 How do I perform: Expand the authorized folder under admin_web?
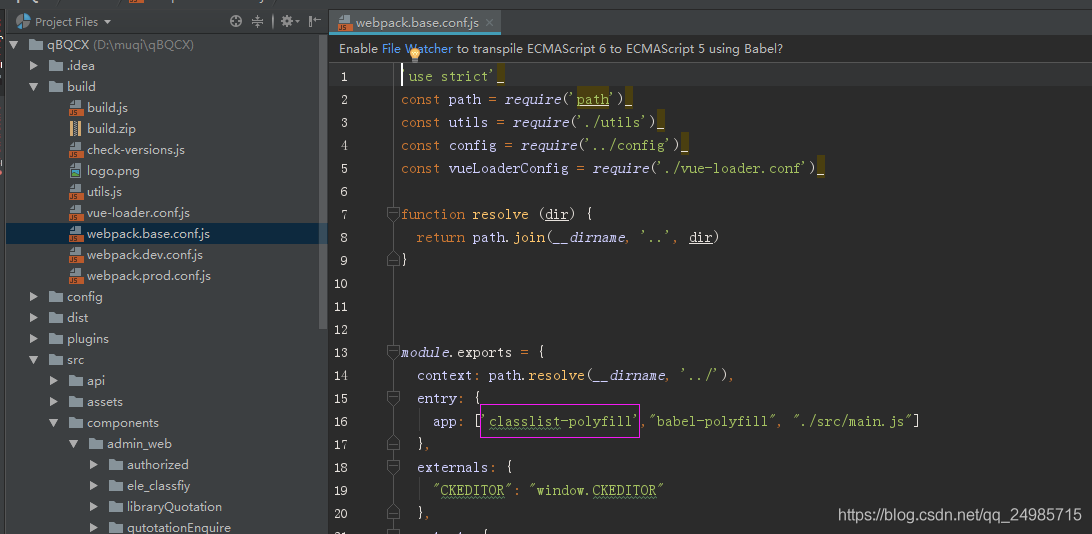coord(94,465)
